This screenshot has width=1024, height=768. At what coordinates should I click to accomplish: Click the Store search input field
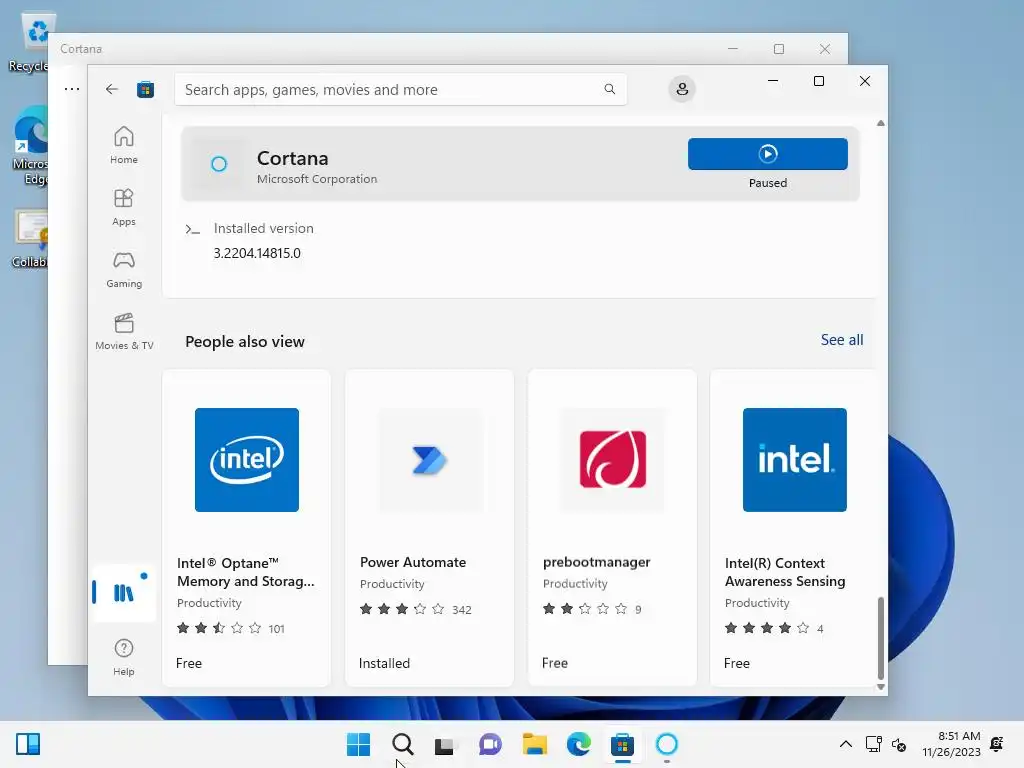[x=400, y=89]
